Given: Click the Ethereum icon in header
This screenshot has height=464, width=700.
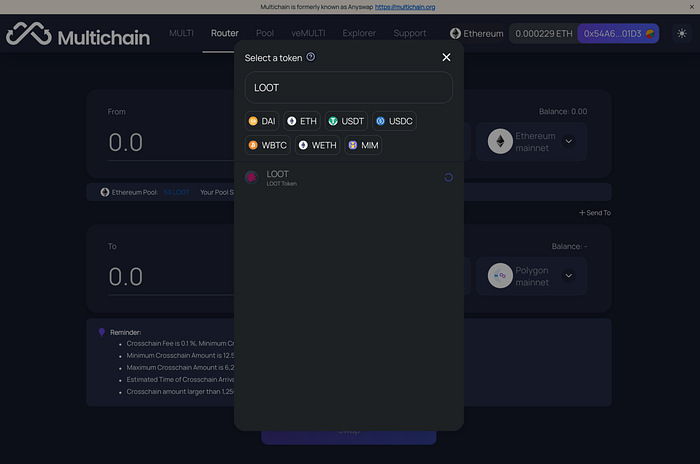Looking at the screenshot, I should pyautogui.click(x=455, y=33).
